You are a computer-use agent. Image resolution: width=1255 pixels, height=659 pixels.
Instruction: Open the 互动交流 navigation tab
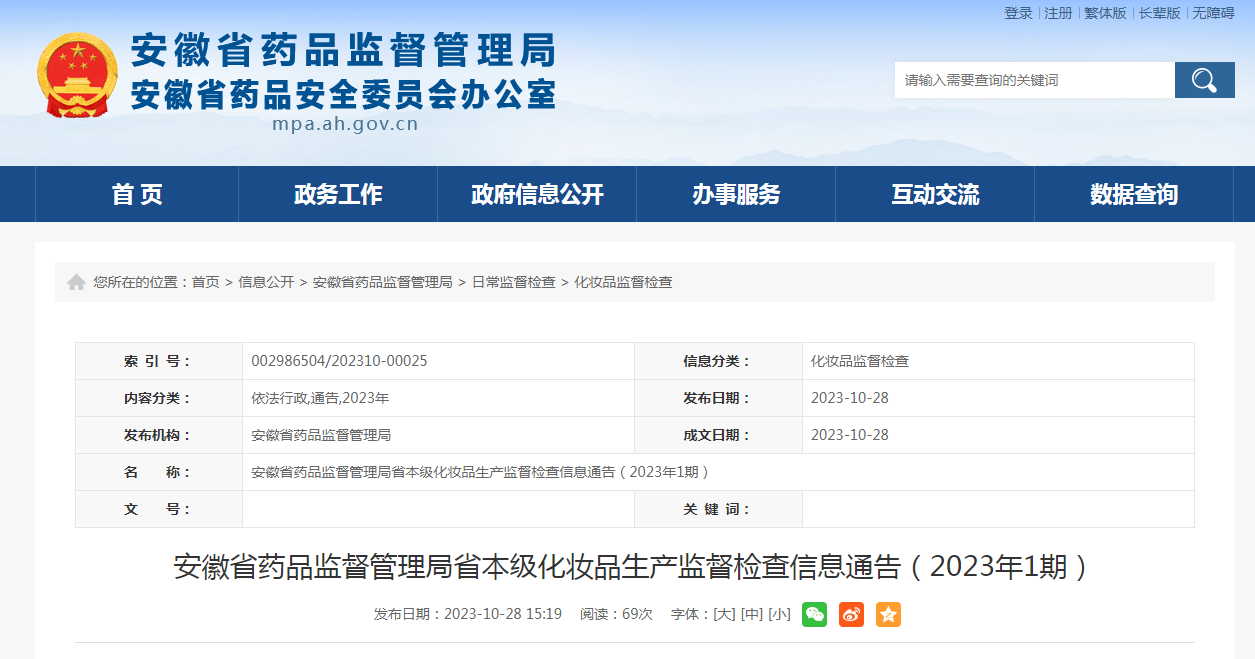[x=935, y=194]
